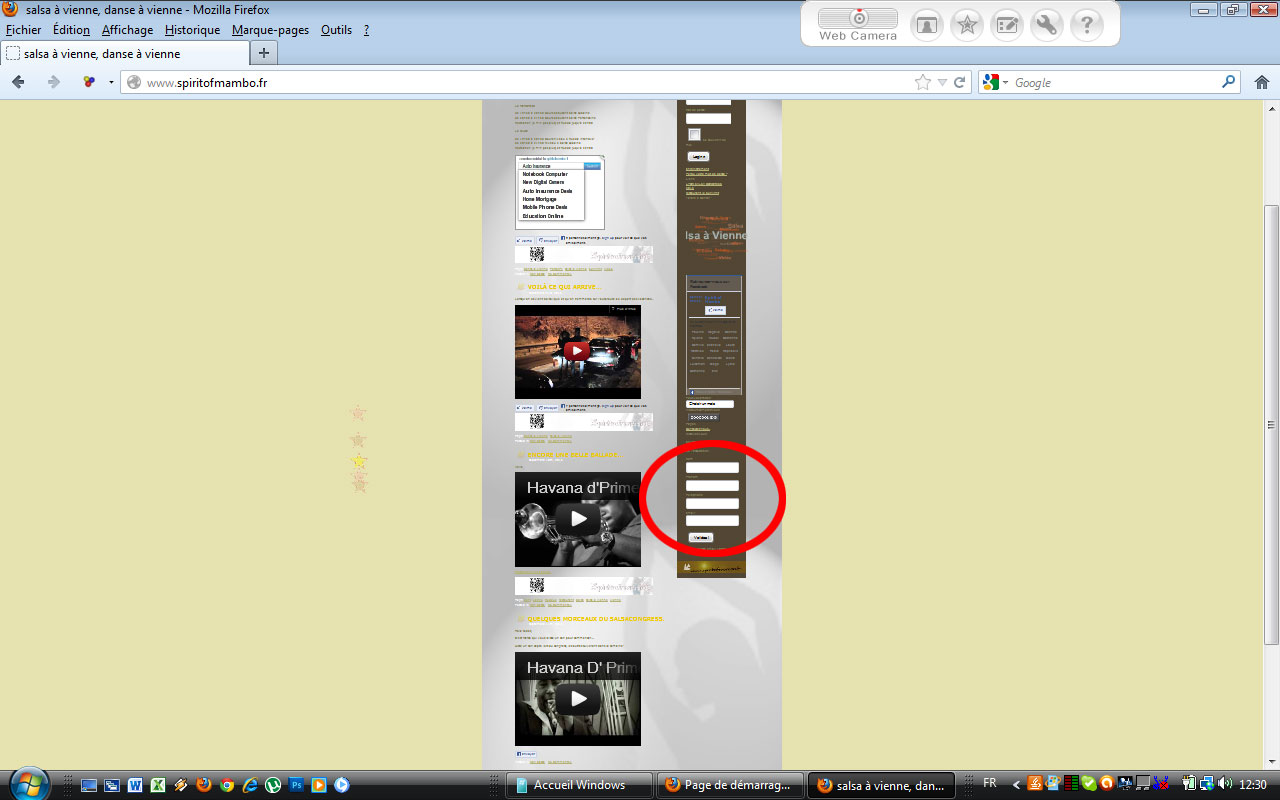Play the Havana d'Primera trumpet video
Viewport: 1280px width, 800px height.
pos(577,519)
